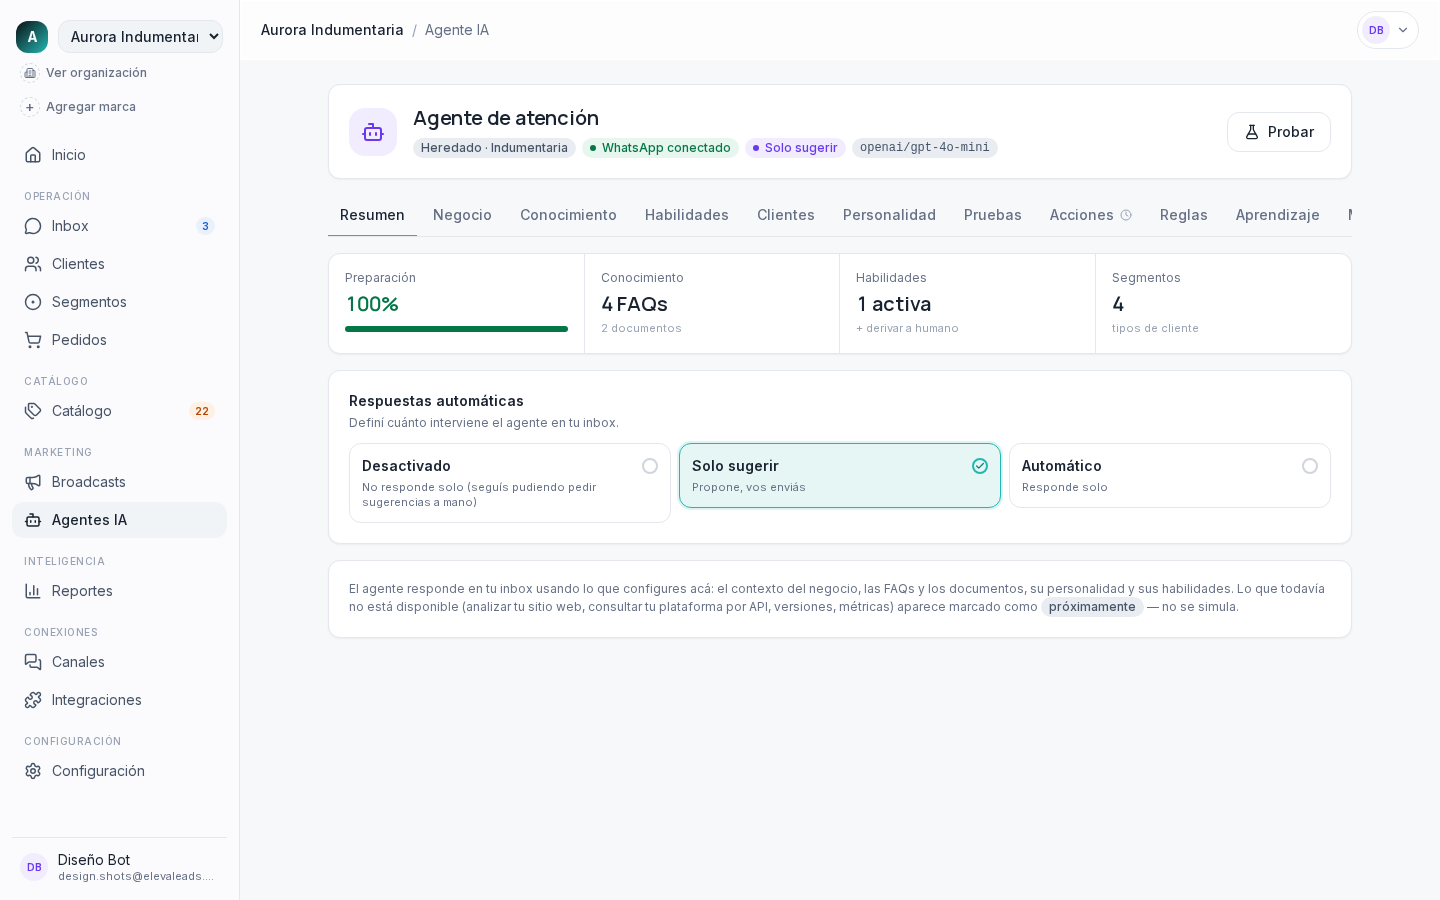Click the Conocimiento 4 FAQs card
Screen dimensions: 1440x900
click(x=712, y=303)
